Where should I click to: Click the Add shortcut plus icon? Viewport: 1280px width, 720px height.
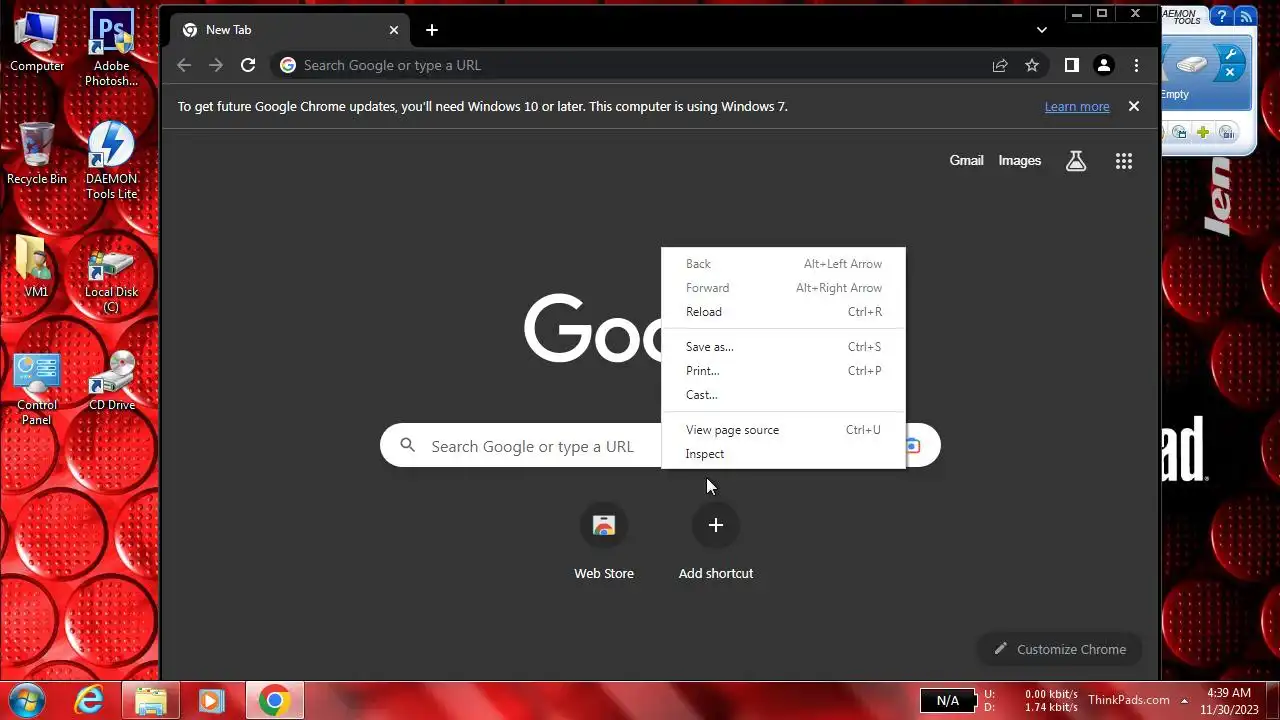[716, 526]
